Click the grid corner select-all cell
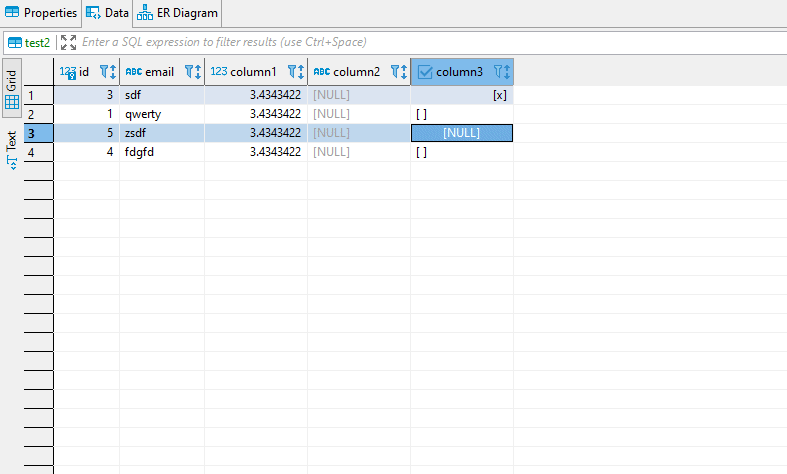 pyautogui.click(x=39, y=72)
